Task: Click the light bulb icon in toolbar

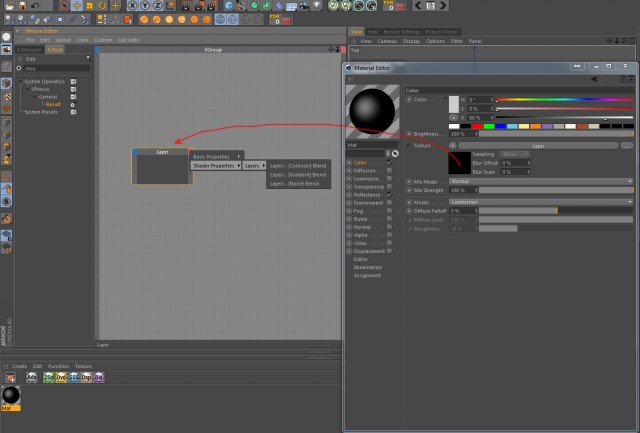Action: [x=317, y=5]
